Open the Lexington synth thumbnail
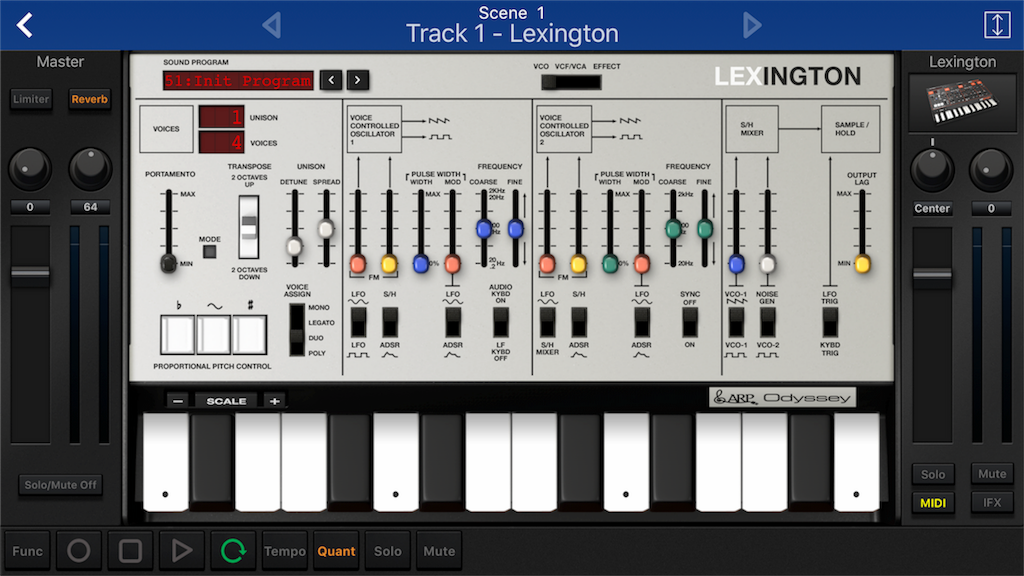The height and width of the screenshot is (576, 1024). [962, 103]
